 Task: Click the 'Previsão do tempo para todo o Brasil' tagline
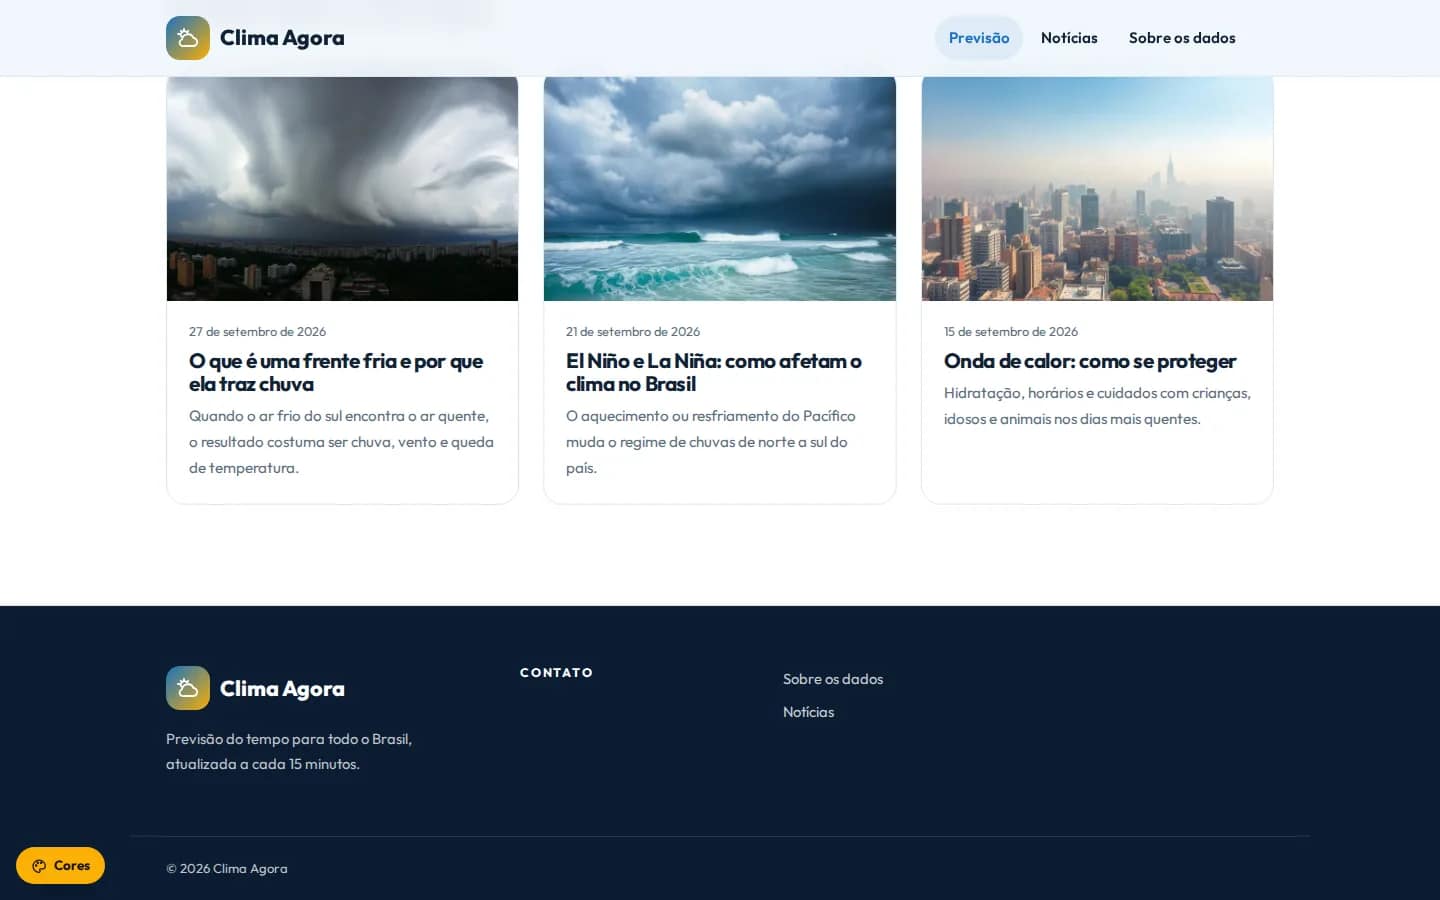(289, 751)
